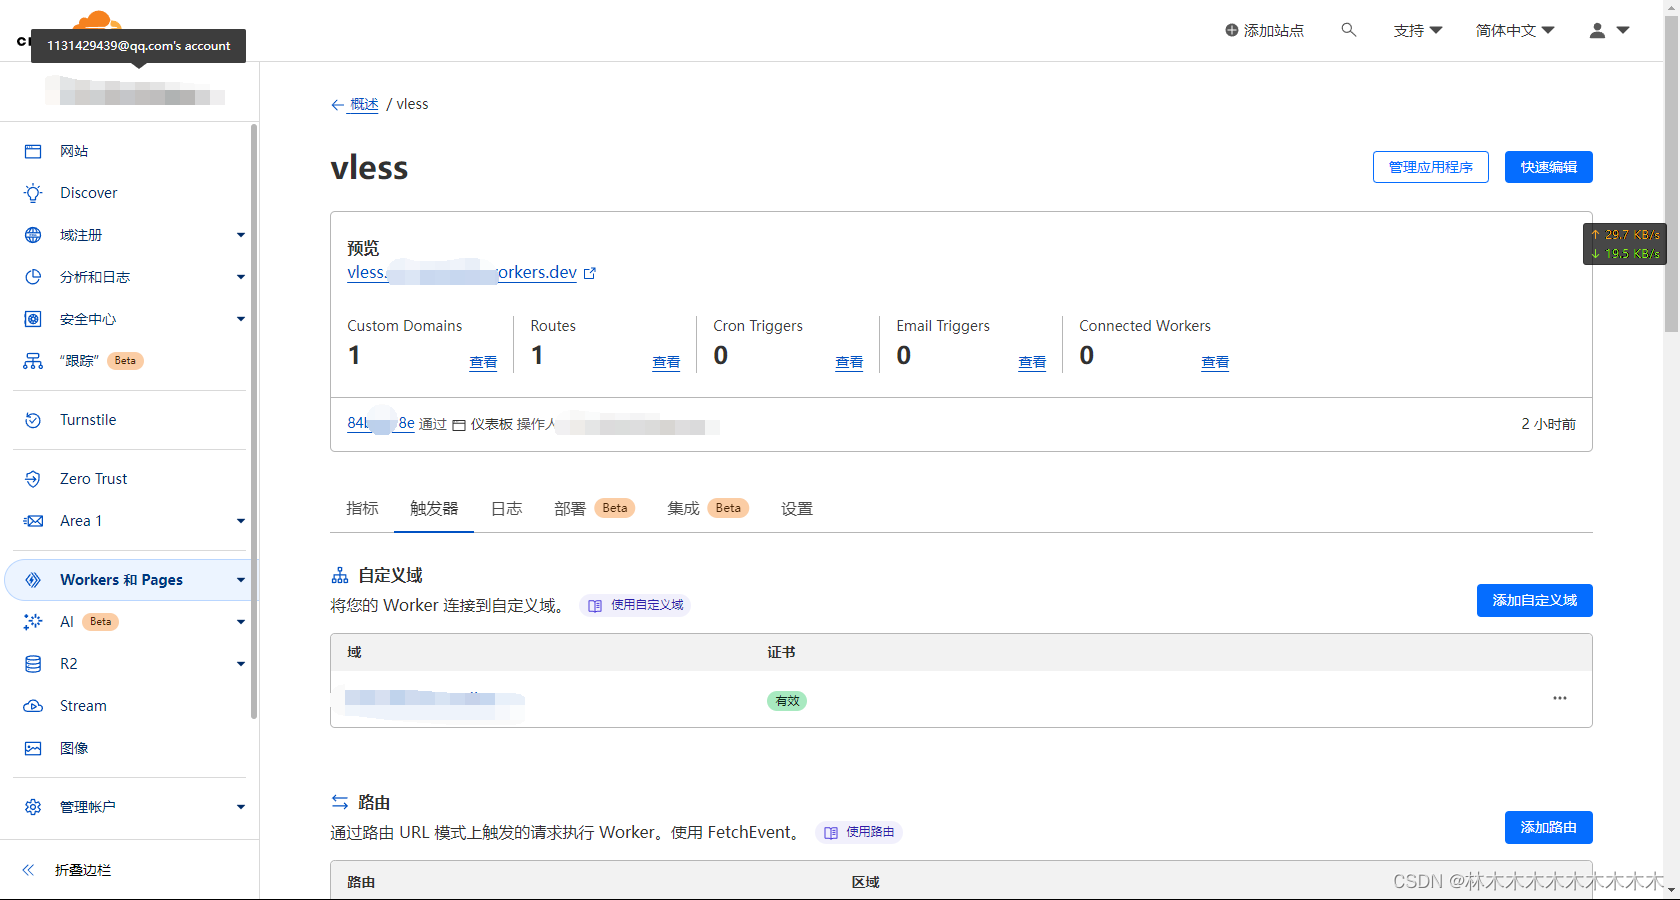Open Stream from the sidebar
Viewport: 1680px width, 900px height.
pyautogui.click(x=84, y=705)
